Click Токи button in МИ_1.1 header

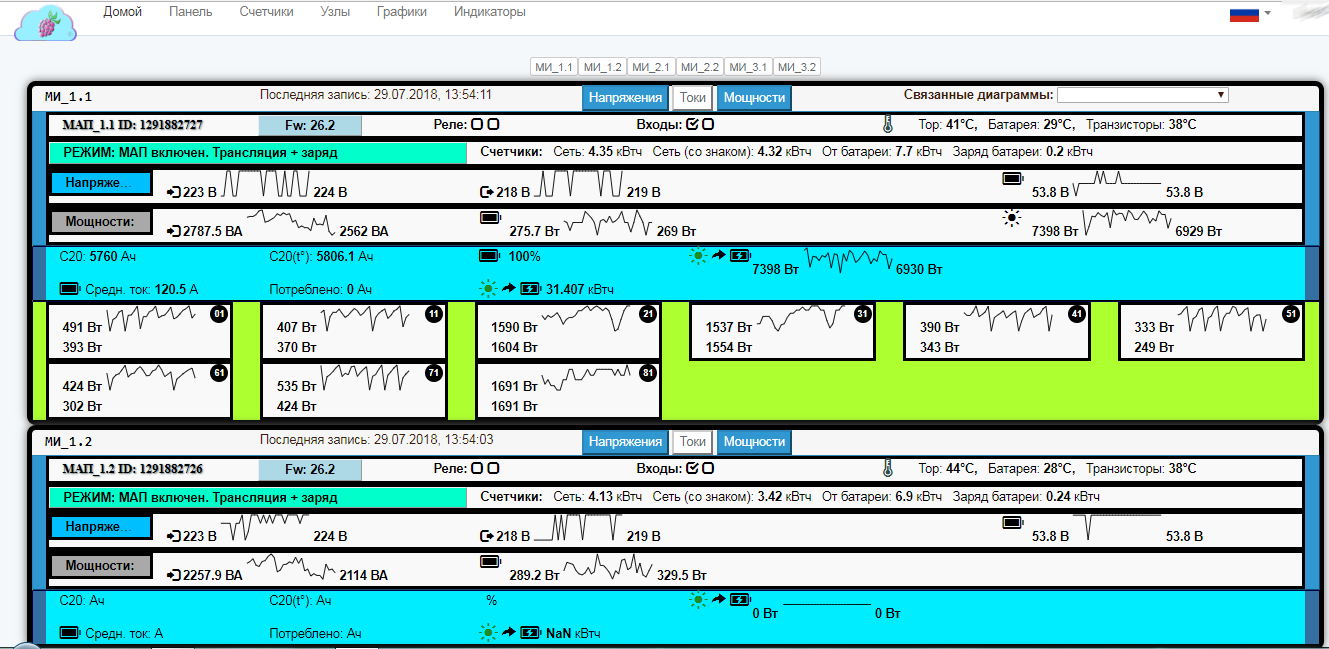coord(692,98)
